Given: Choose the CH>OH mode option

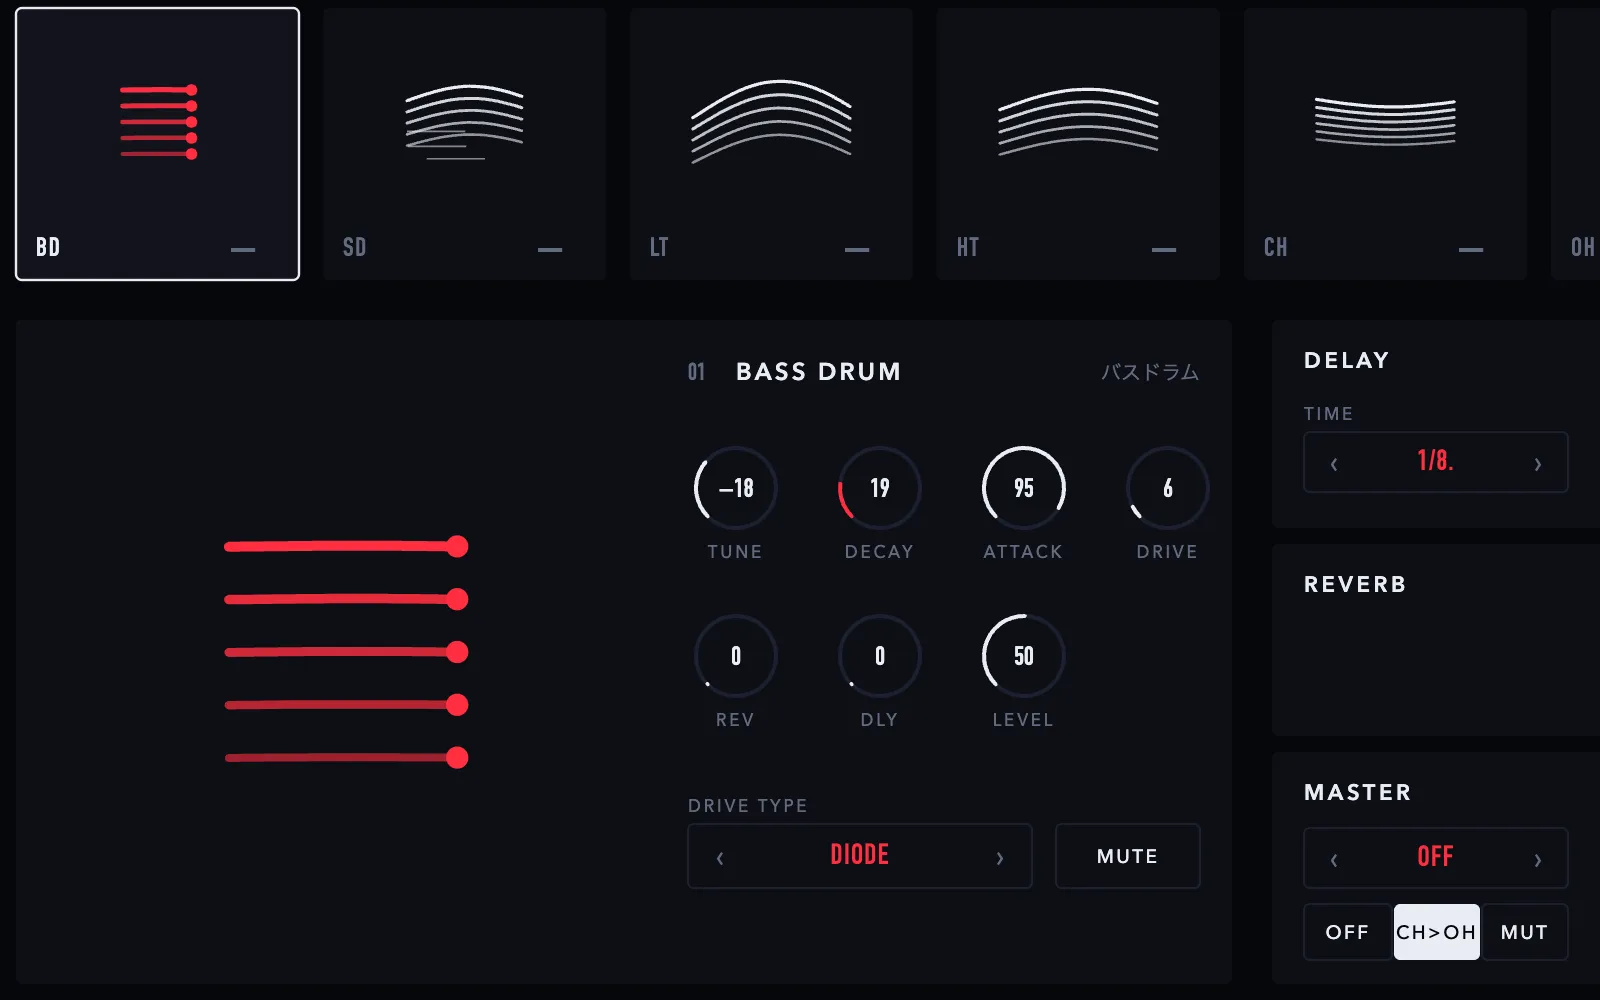Looking at the screenshot, I should tap(1436, 932).
